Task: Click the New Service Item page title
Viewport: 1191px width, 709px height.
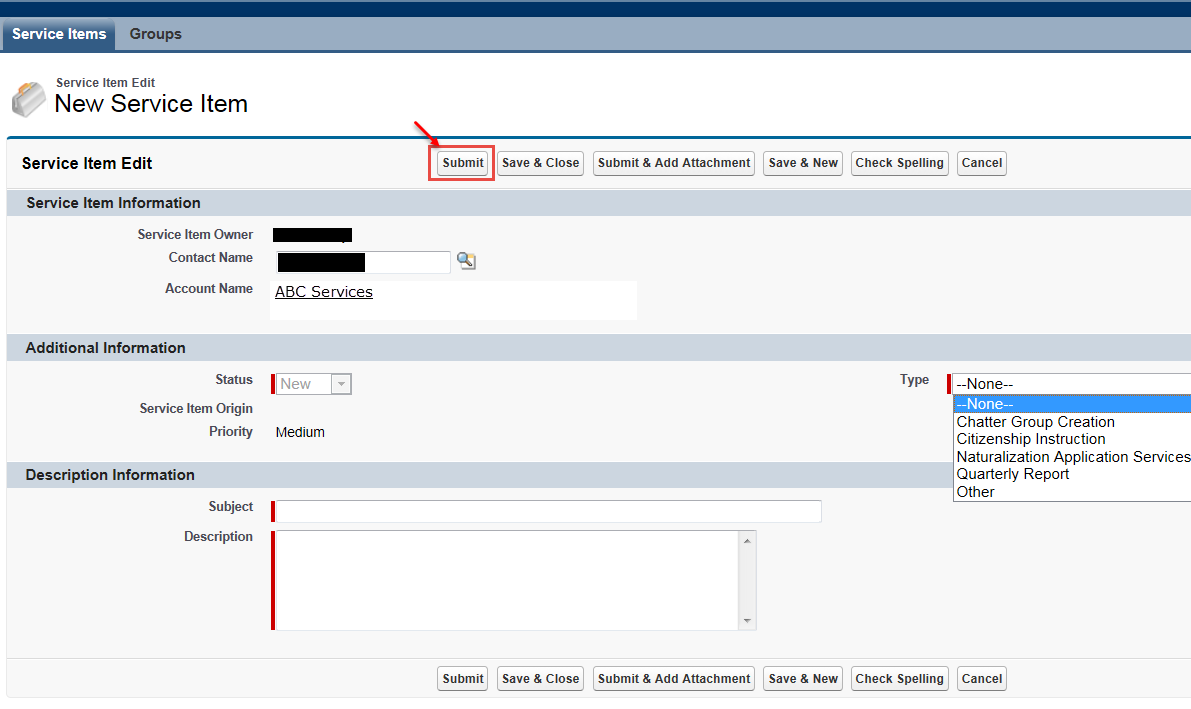Action: click(151, 103)
